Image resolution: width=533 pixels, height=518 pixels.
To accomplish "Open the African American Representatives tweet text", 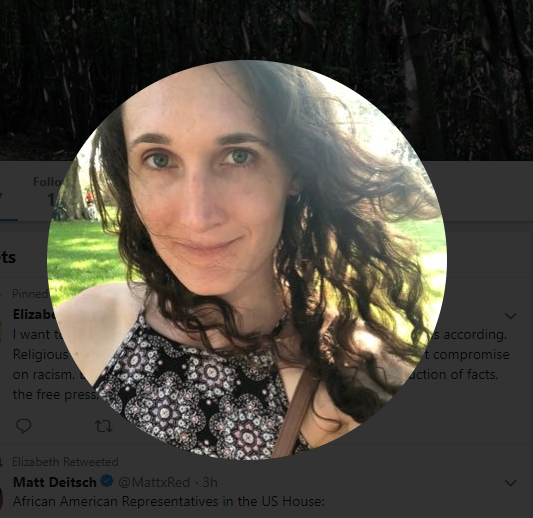I will (x=169, y=501).
